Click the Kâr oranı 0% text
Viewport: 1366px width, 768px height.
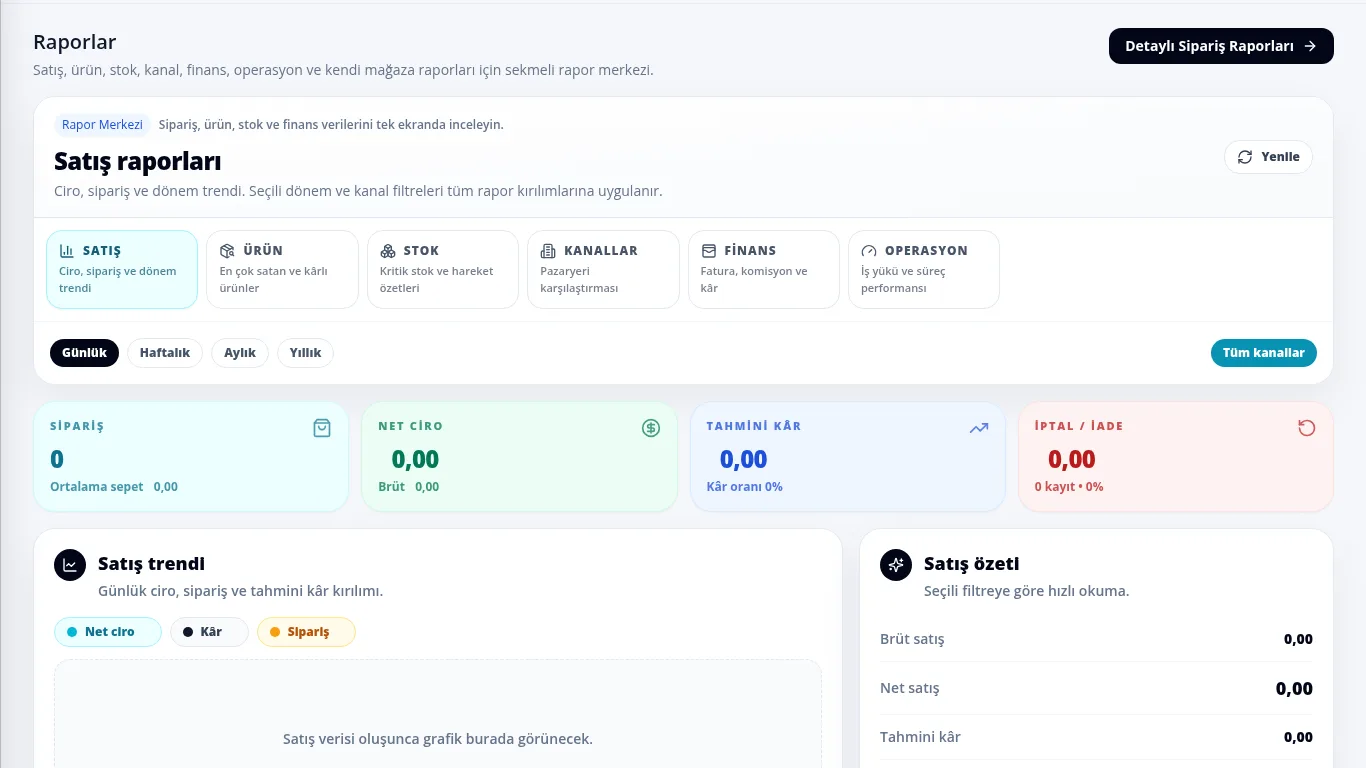745,487
